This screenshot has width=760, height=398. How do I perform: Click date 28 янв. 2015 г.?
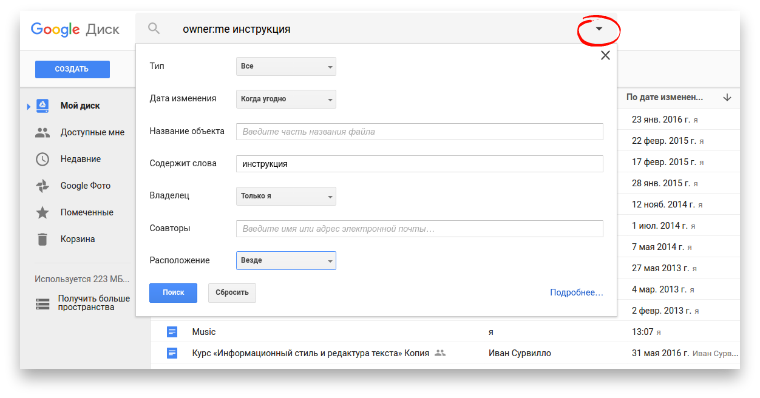[661, 183]
